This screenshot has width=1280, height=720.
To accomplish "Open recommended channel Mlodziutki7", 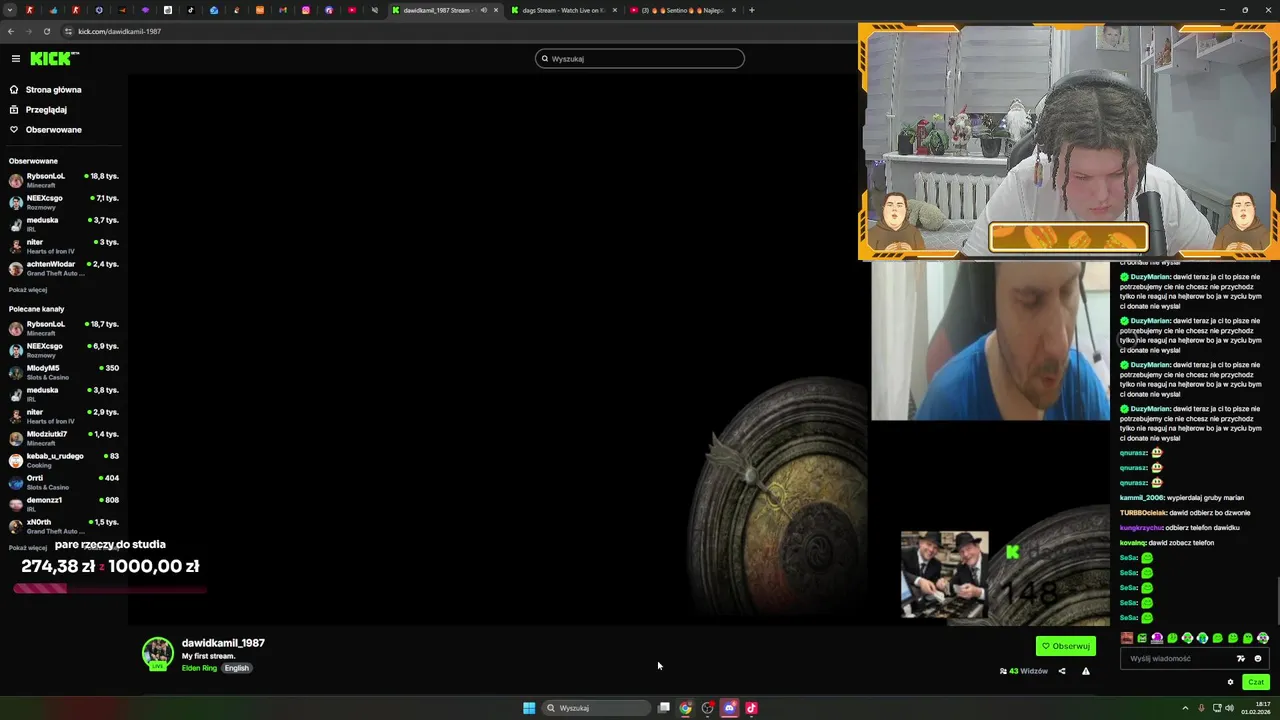I will tap(64, 438).
